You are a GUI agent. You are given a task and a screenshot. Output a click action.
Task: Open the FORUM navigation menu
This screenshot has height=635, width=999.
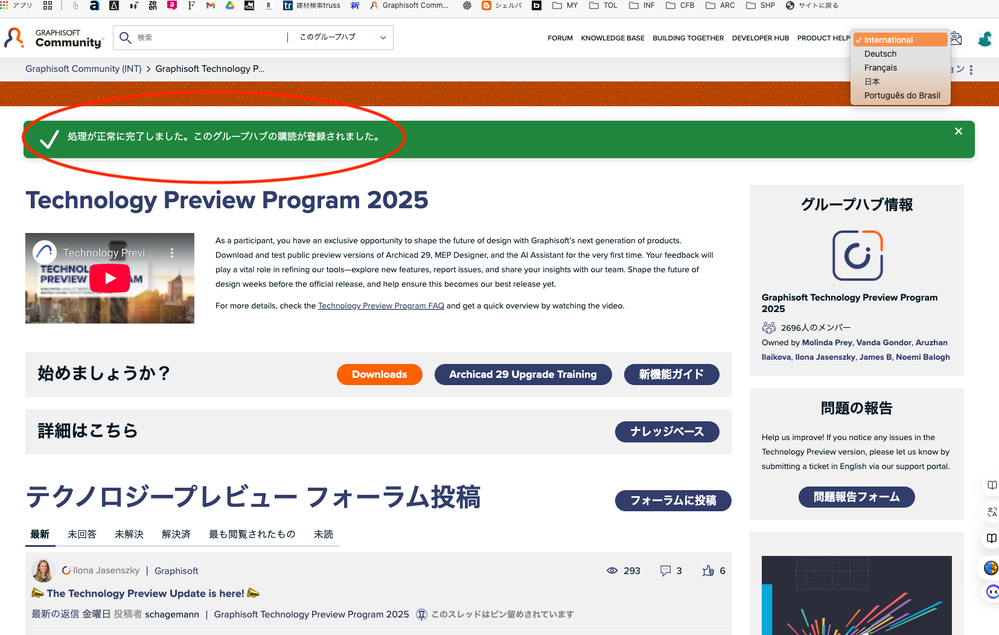pos(560,38)
